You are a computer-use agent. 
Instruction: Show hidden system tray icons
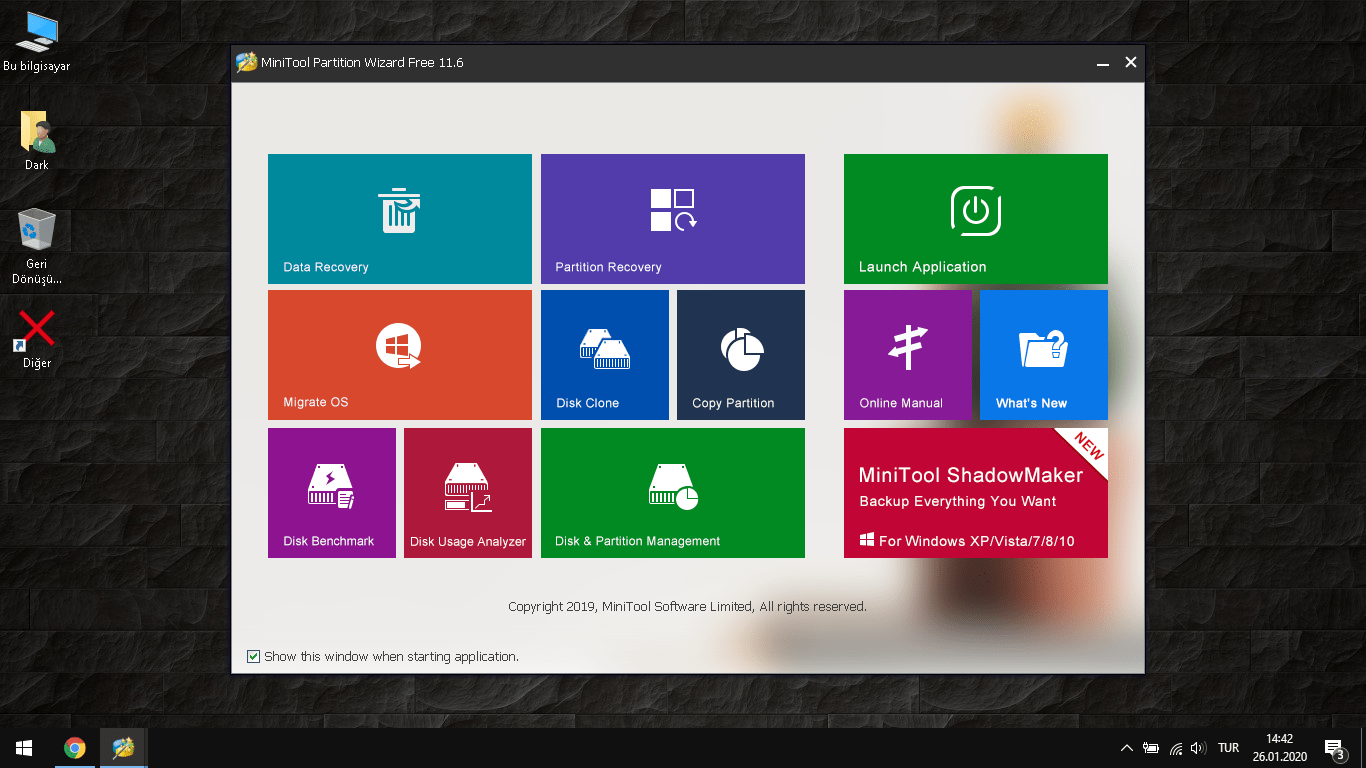click(x=1127, y=748)
